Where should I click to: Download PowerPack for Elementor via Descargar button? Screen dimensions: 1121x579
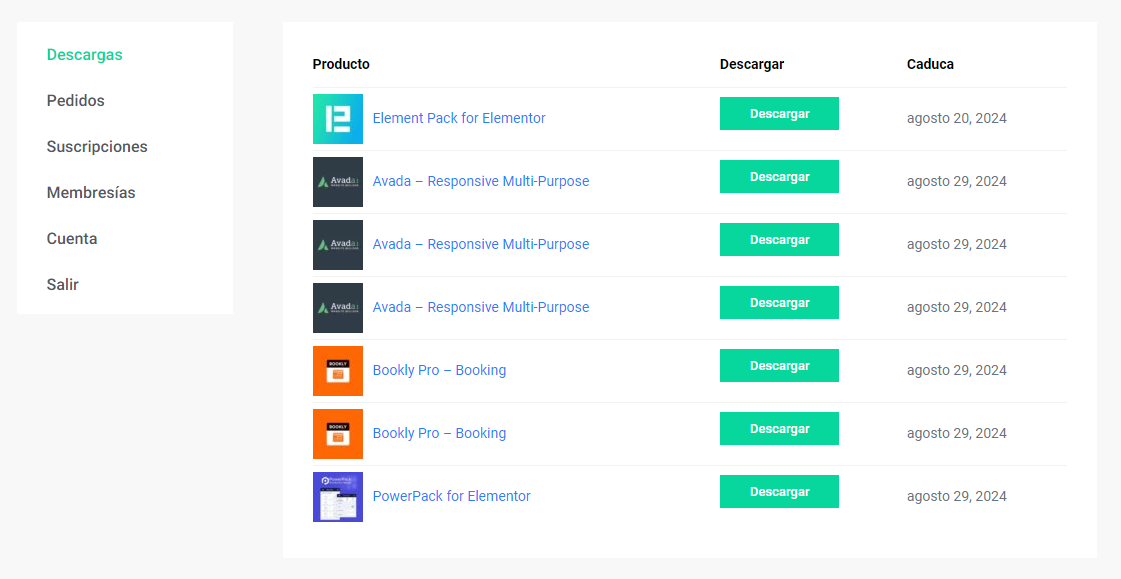pos(779,492)
